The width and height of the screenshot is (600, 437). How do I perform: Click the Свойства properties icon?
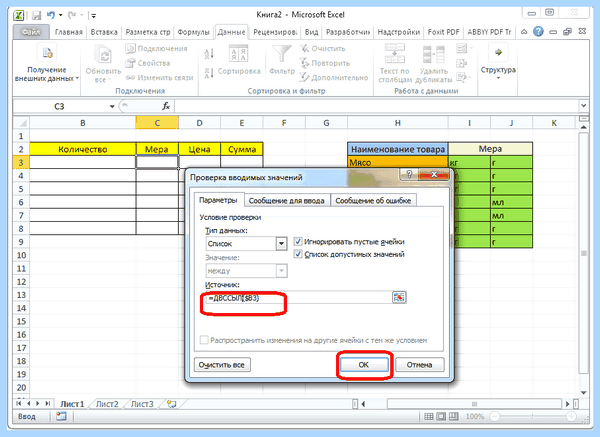130,63
